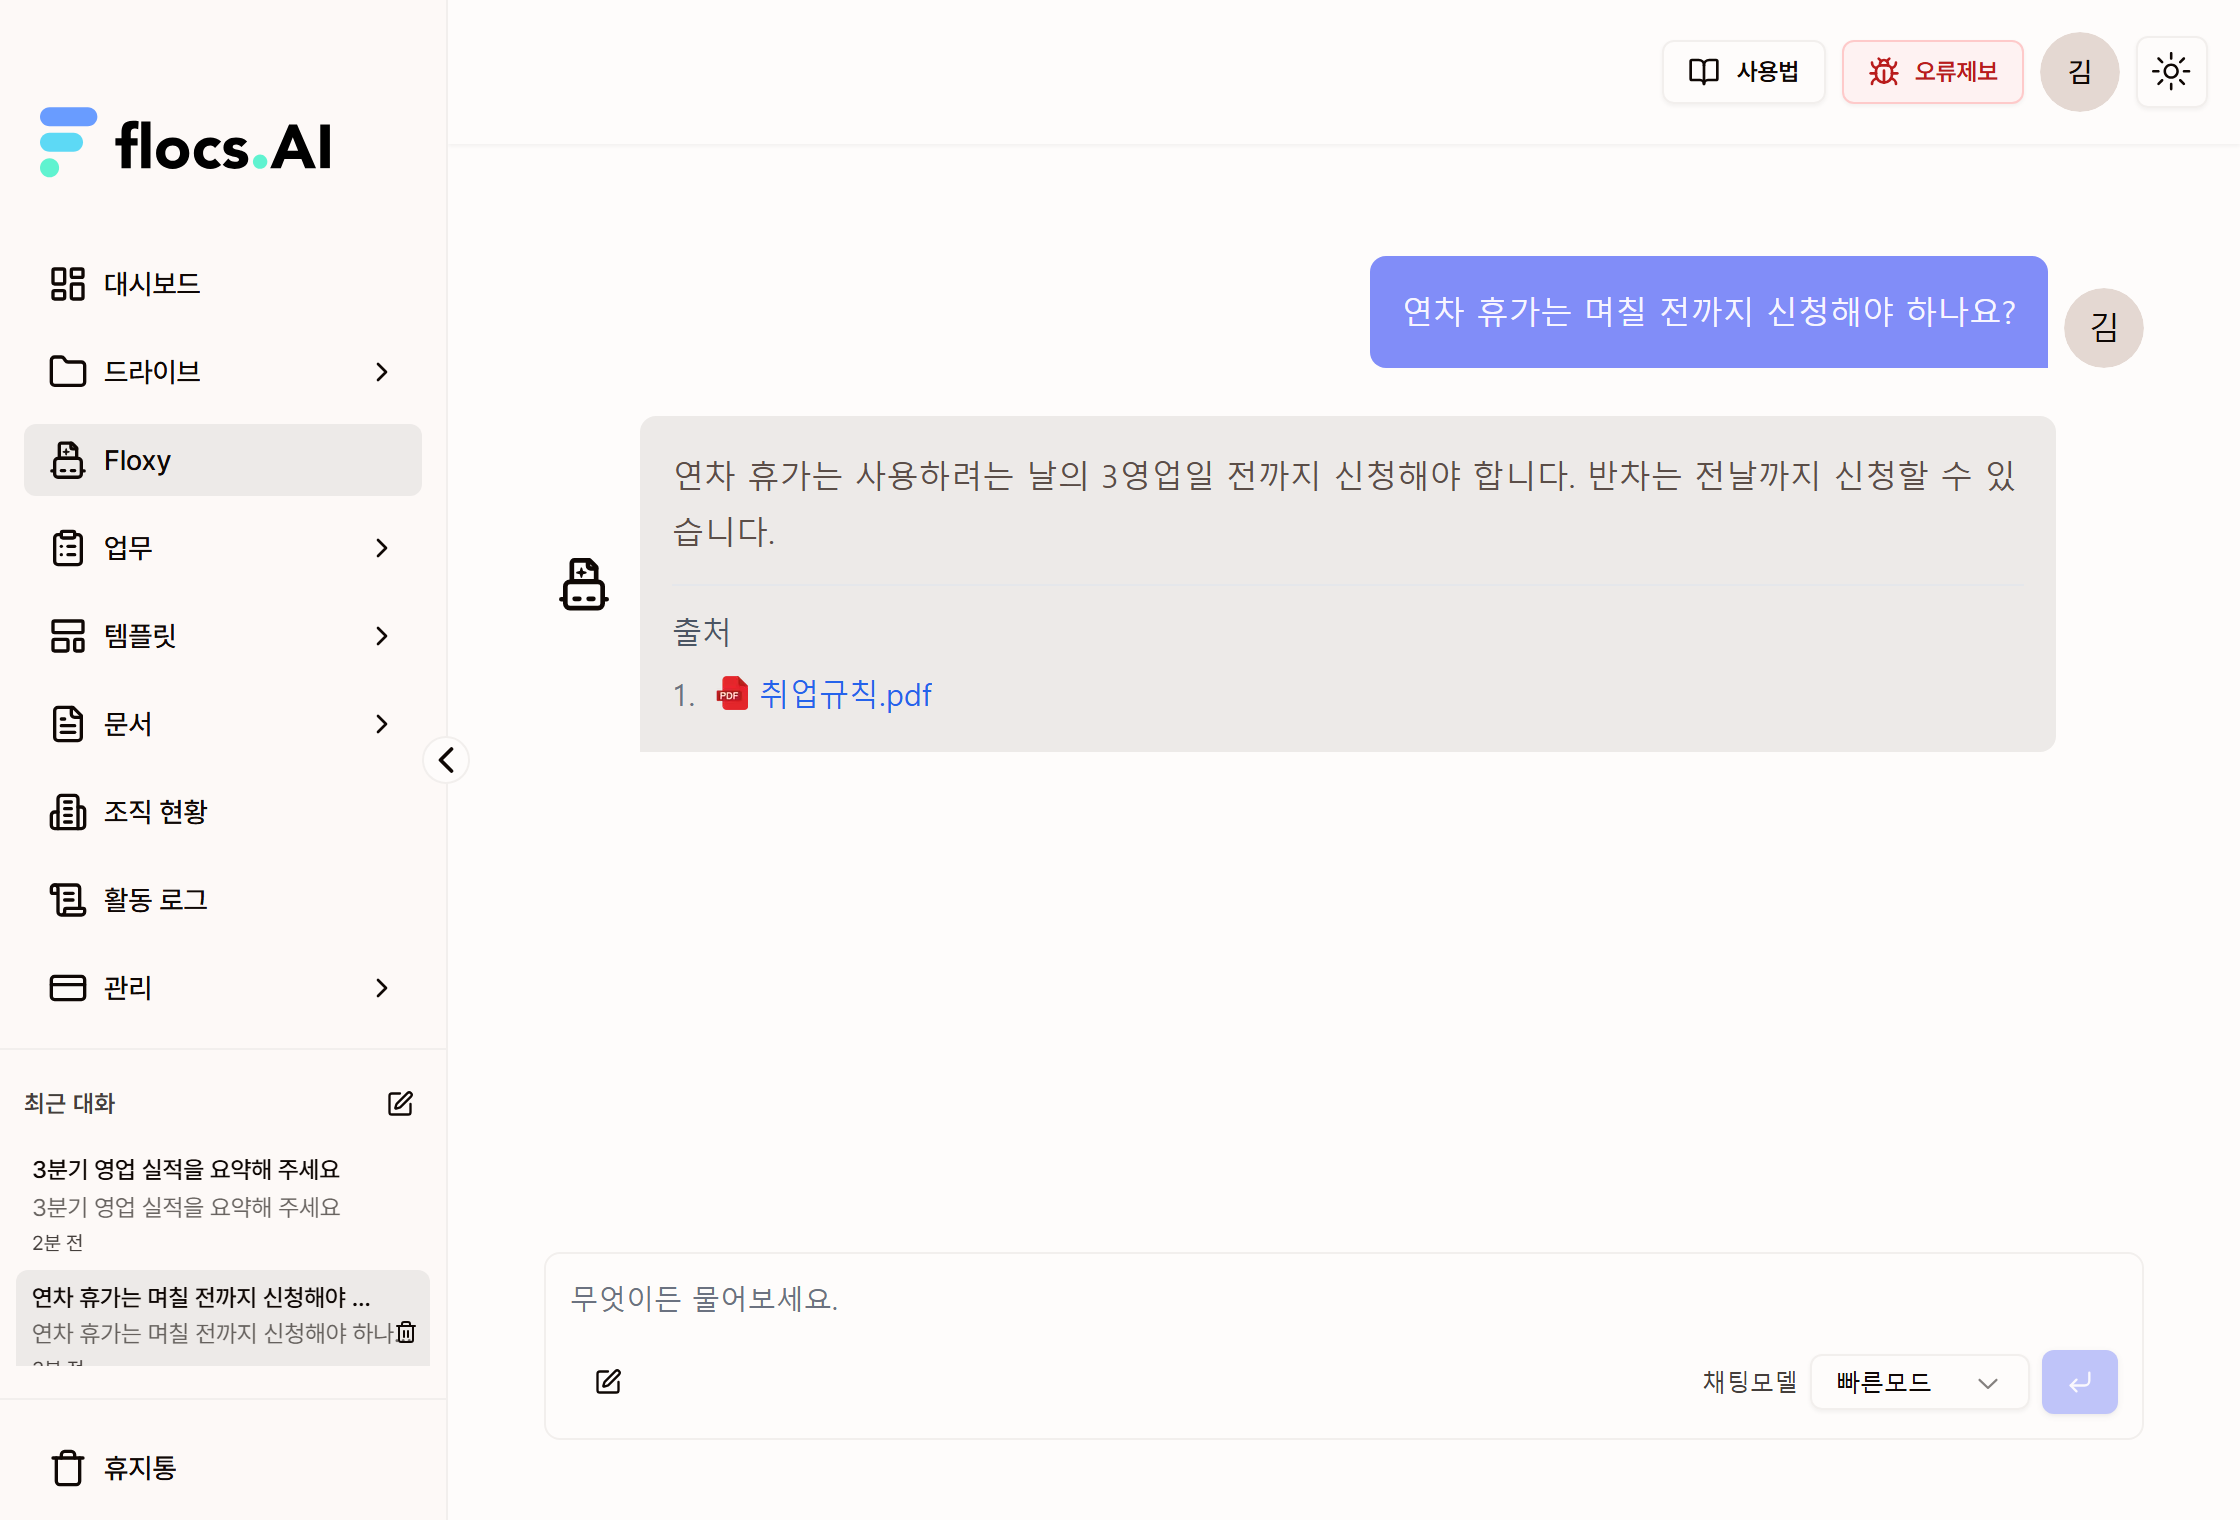Click new chat icon in the input box
The height and width of the screenshot is (1520, 2240).
pos(608,1382)
